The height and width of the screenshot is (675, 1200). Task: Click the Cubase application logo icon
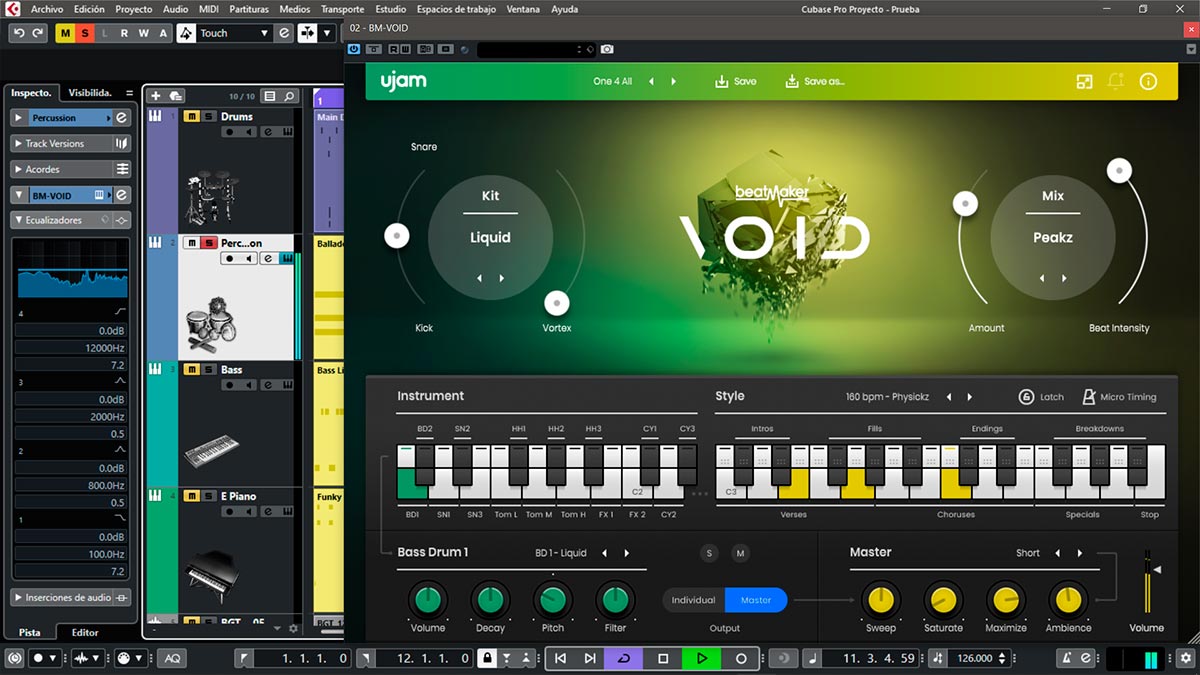(13, 9)
